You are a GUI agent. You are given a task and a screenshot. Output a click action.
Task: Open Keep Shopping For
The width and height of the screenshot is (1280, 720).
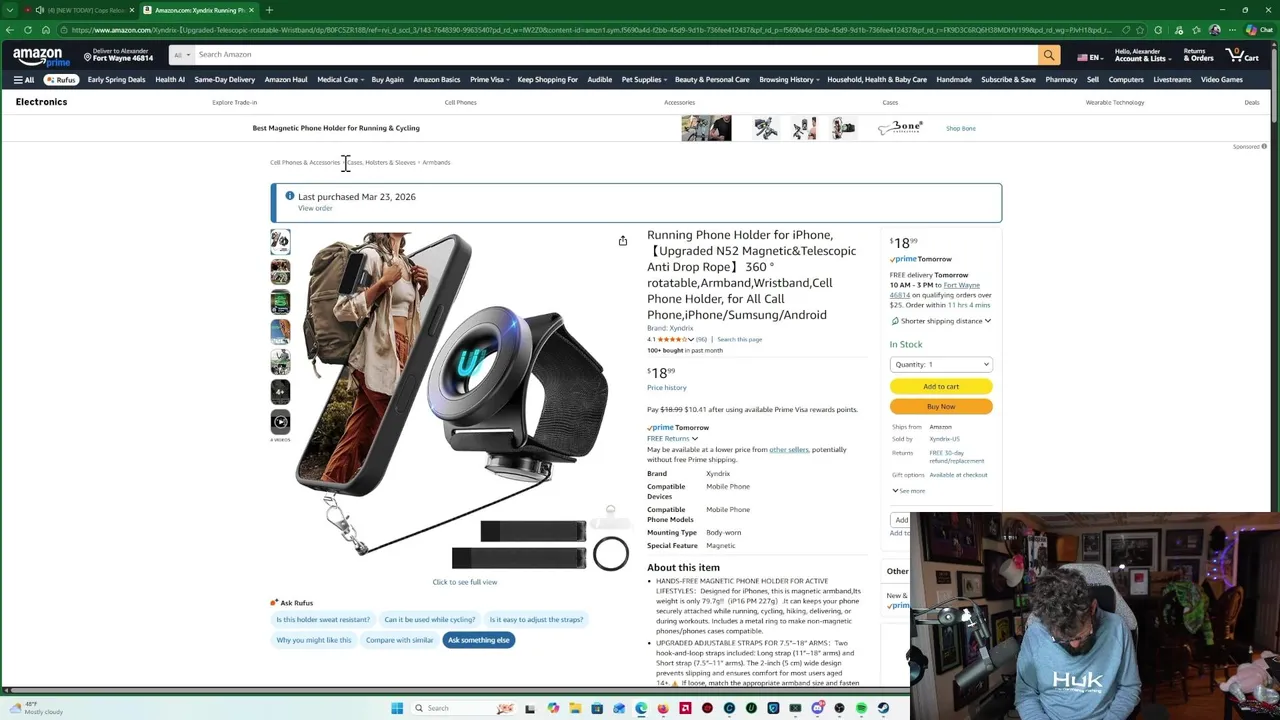(x=547, y=80)
